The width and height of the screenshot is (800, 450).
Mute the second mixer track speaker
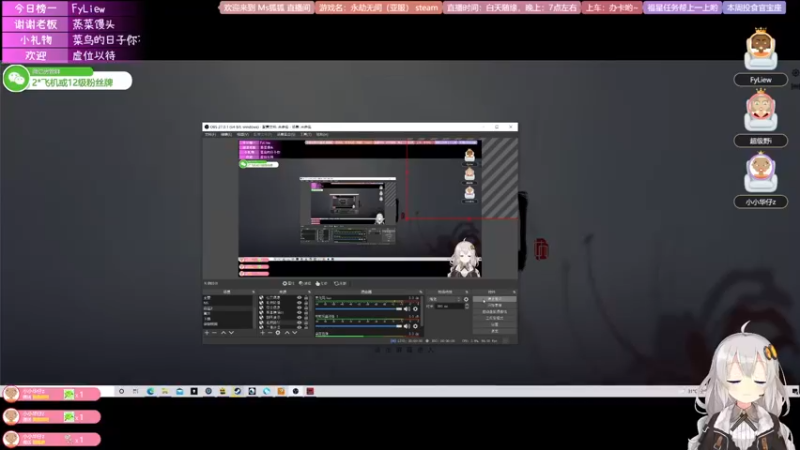point(407,326)
